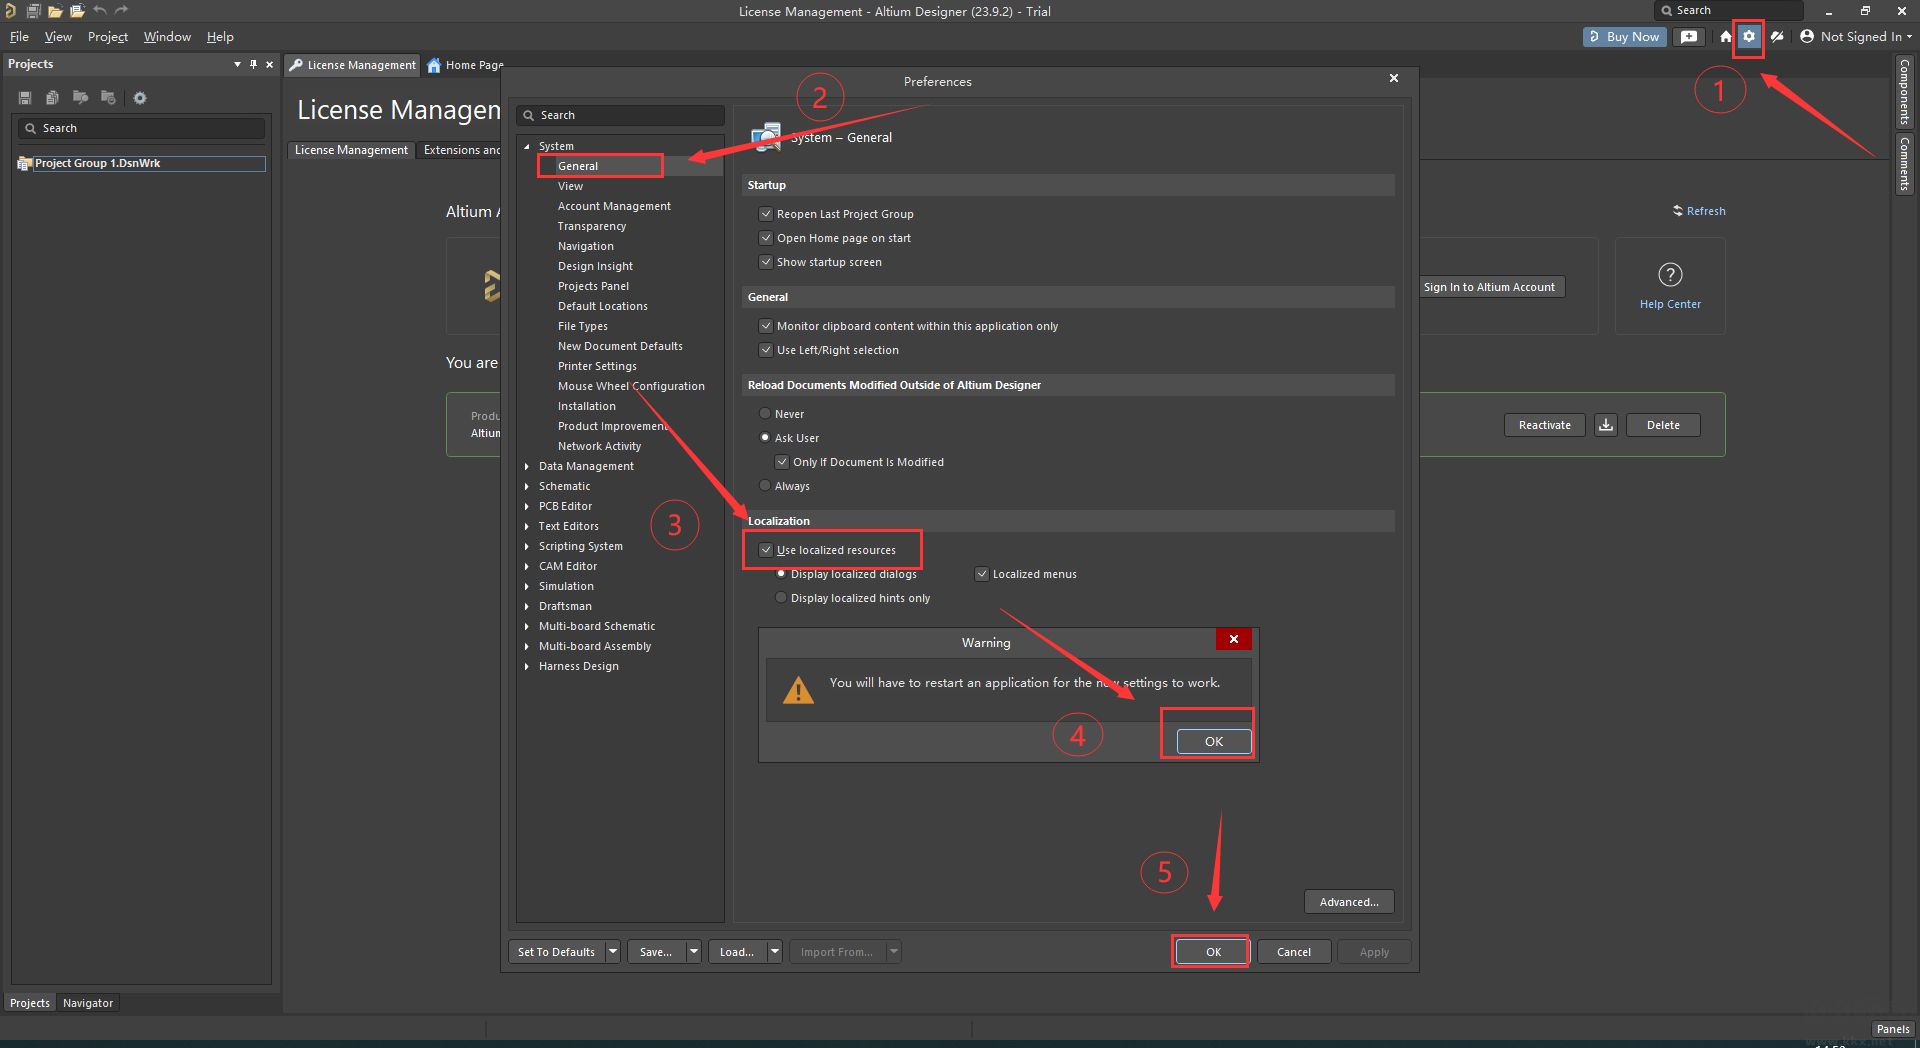Open Preferences via gear icon top right

point(1749,36)
